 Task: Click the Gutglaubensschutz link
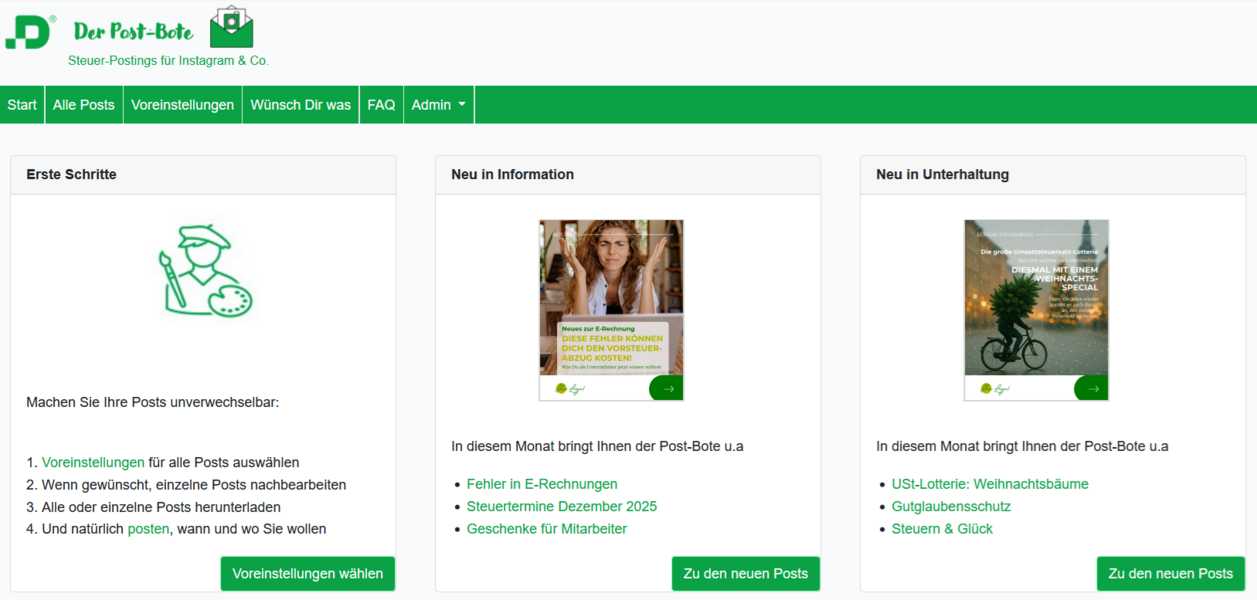[951, 506]
